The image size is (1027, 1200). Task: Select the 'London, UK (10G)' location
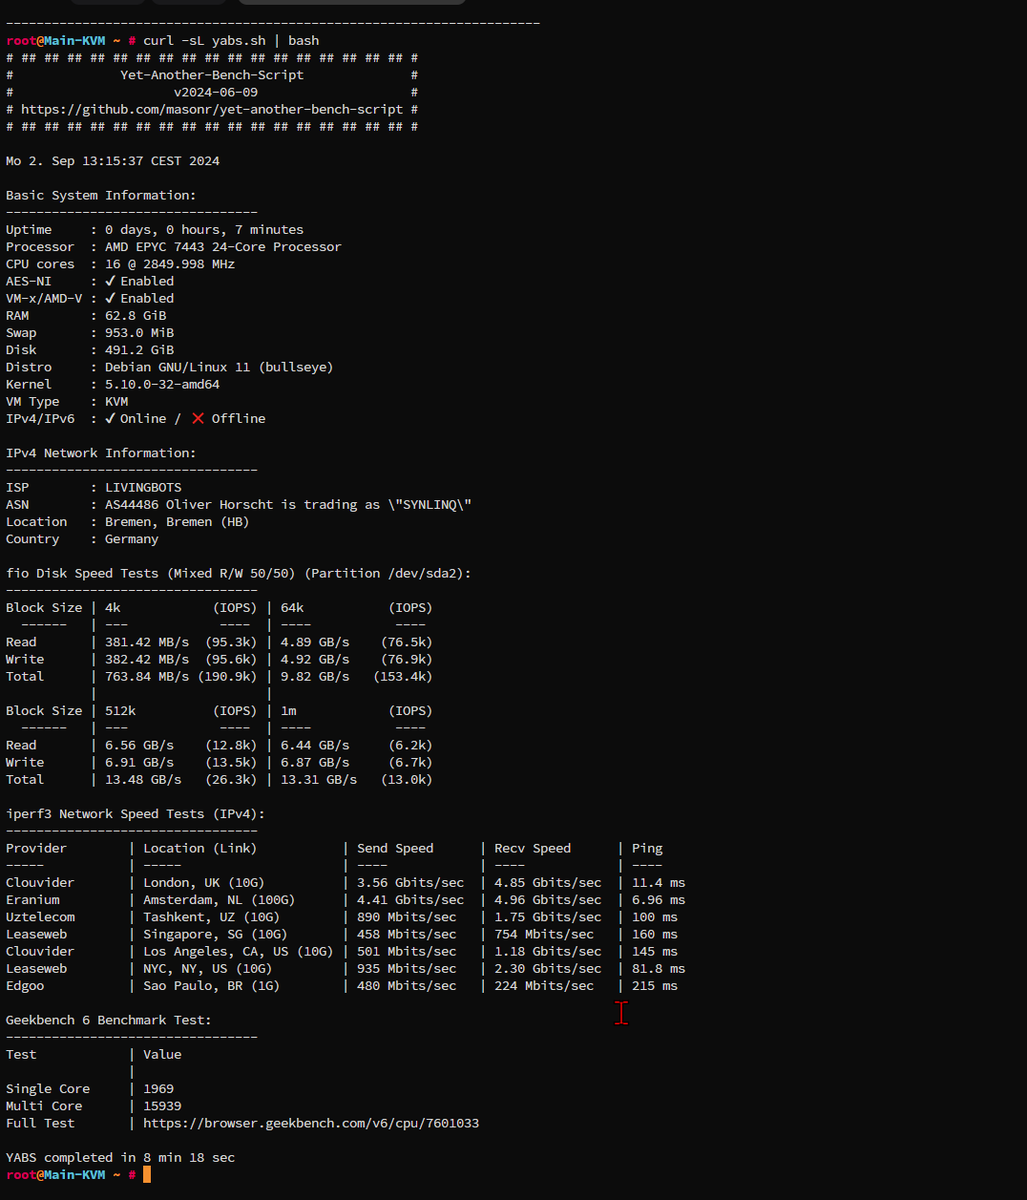204,882
